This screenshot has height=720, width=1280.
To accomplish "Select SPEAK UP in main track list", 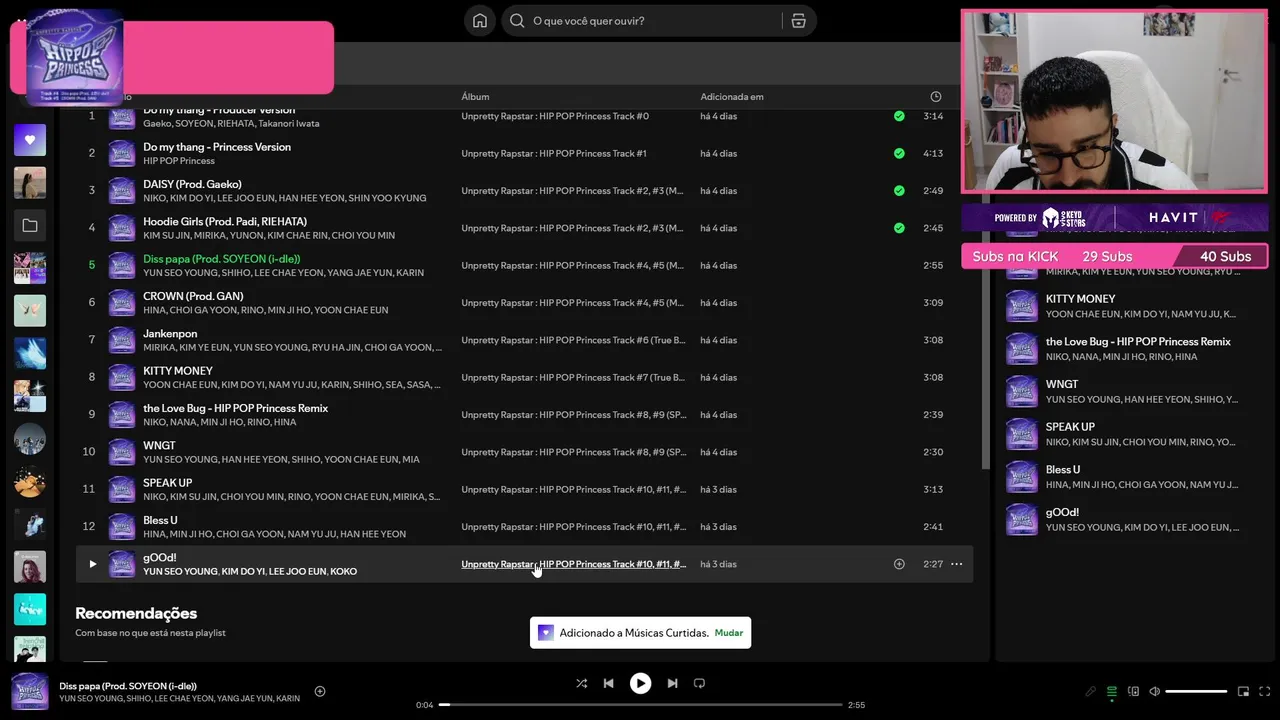I will 167,483.
